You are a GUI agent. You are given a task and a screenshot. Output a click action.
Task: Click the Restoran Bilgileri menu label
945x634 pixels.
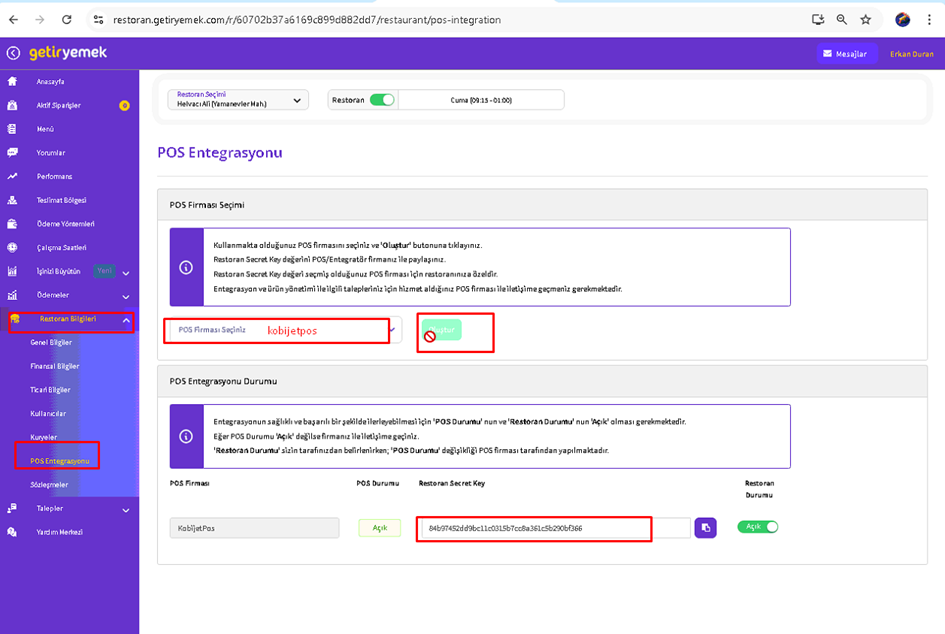point(68,319)
